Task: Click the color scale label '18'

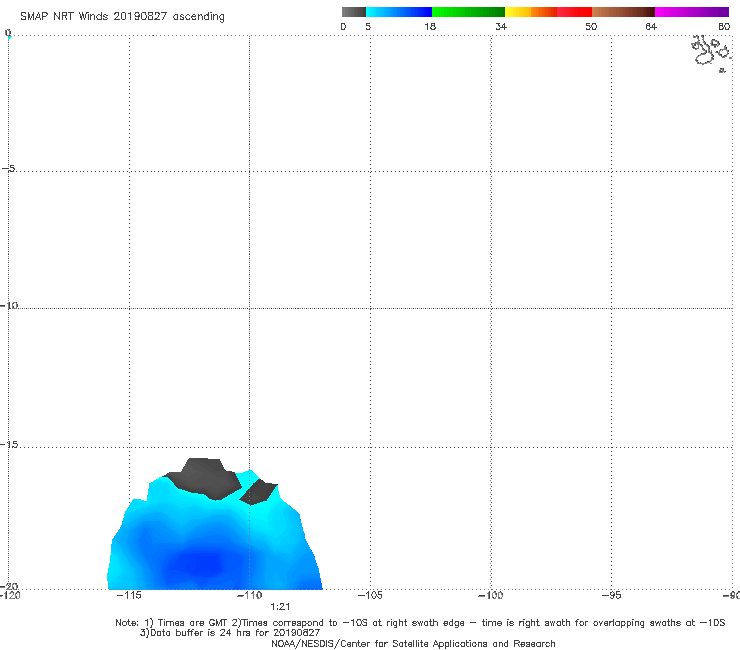Action: [x=430, y=27]
